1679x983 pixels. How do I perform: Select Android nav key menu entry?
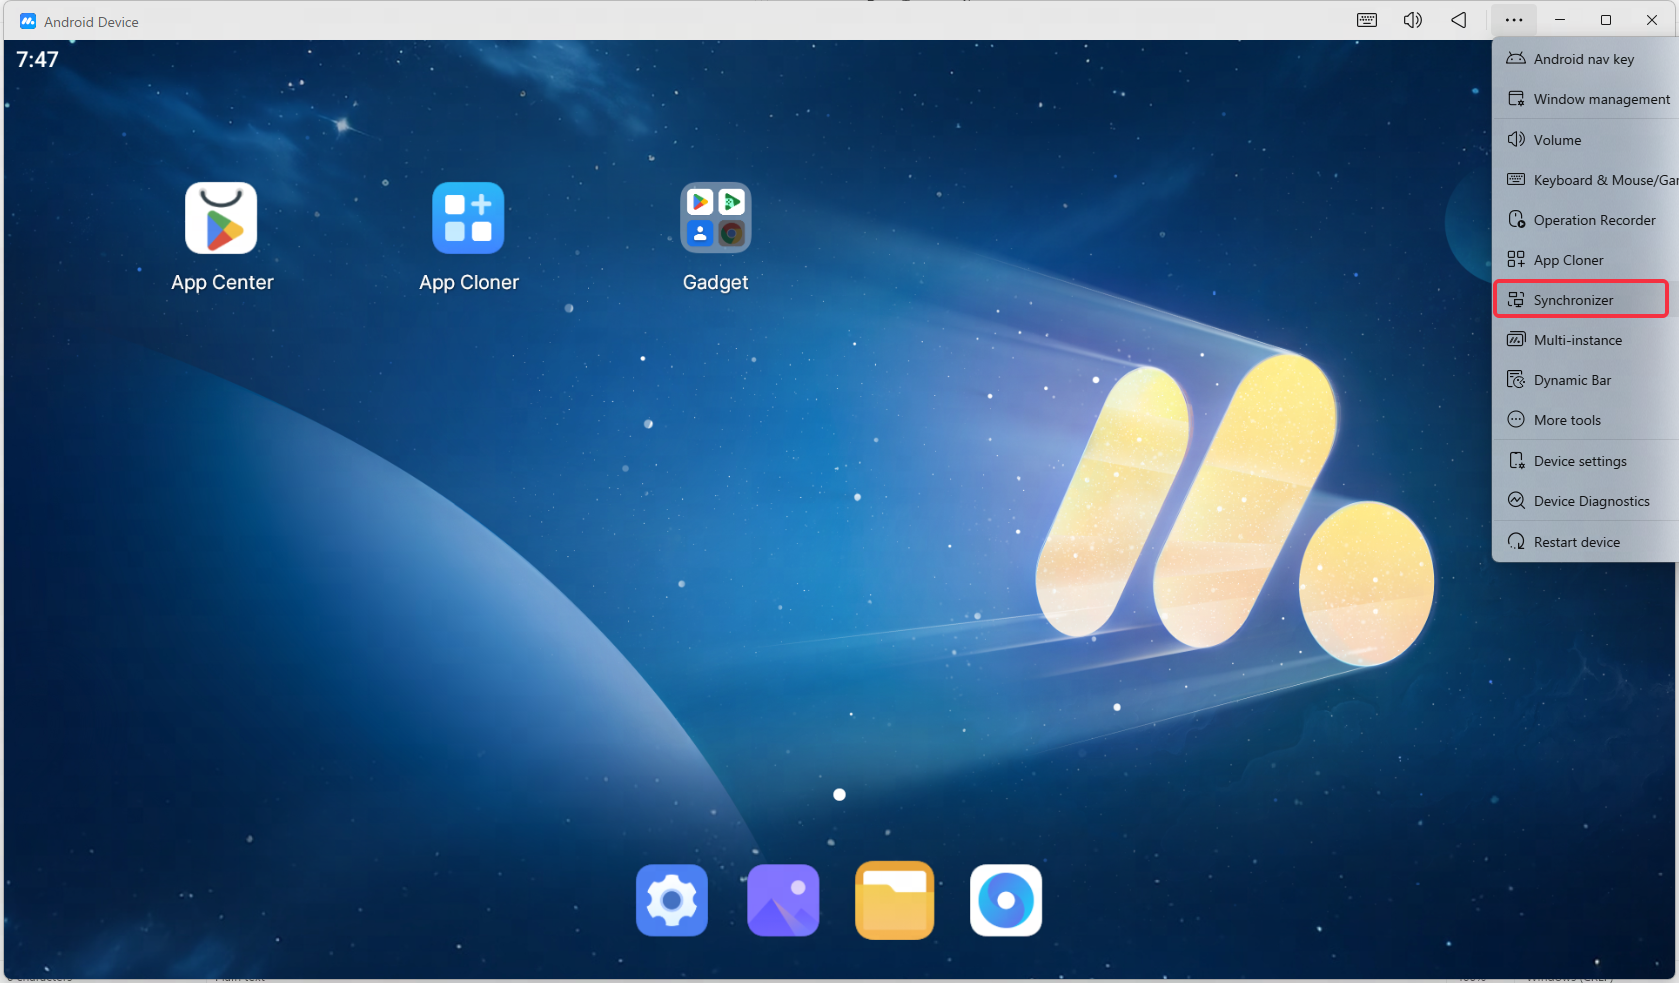pyautogui.click(x=1586, y=59)
